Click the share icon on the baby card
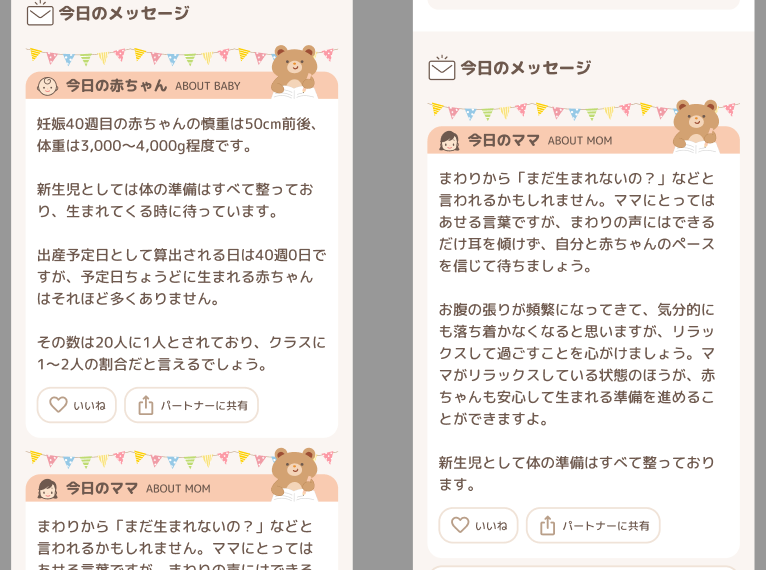Viewport: 766px width, 570px height. 146,405
